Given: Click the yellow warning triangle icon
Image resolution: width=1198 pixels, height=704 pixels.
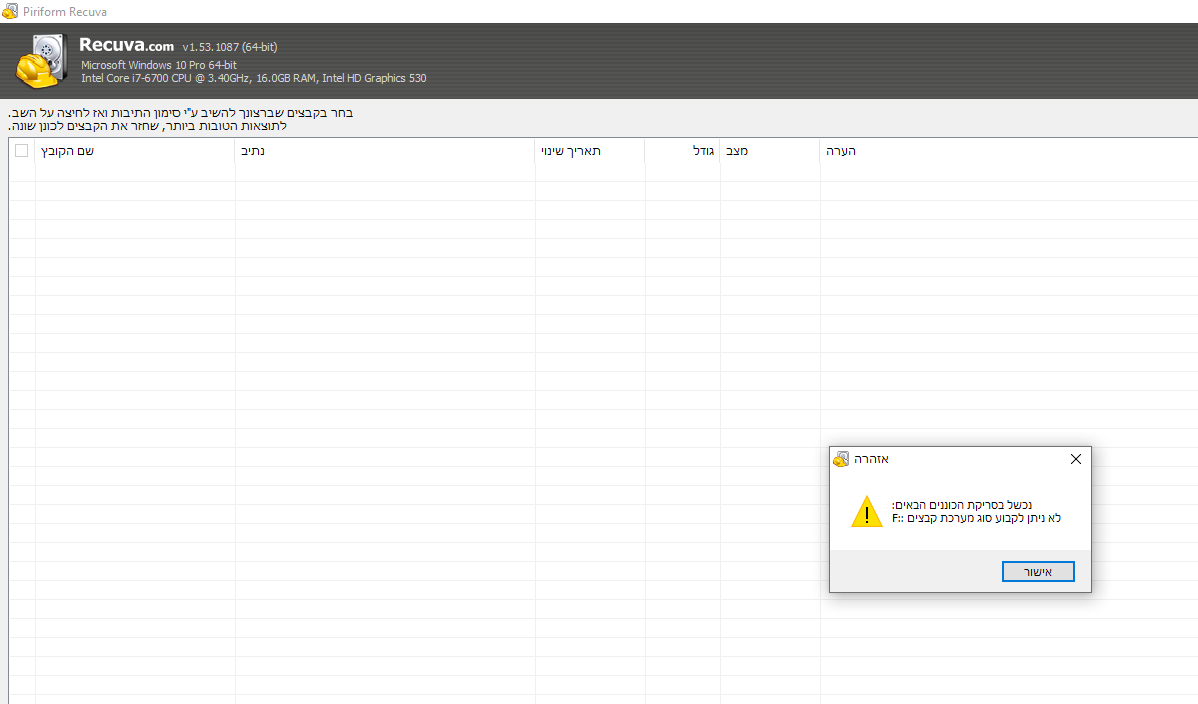Looking at the screenshot, I should click(866, 511).
